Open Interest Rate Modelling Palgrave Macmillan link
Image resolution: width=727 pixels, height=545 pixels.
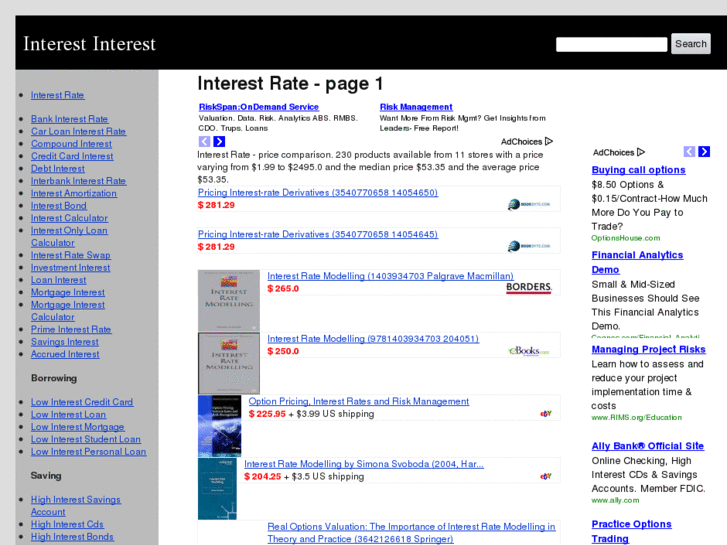390,276
